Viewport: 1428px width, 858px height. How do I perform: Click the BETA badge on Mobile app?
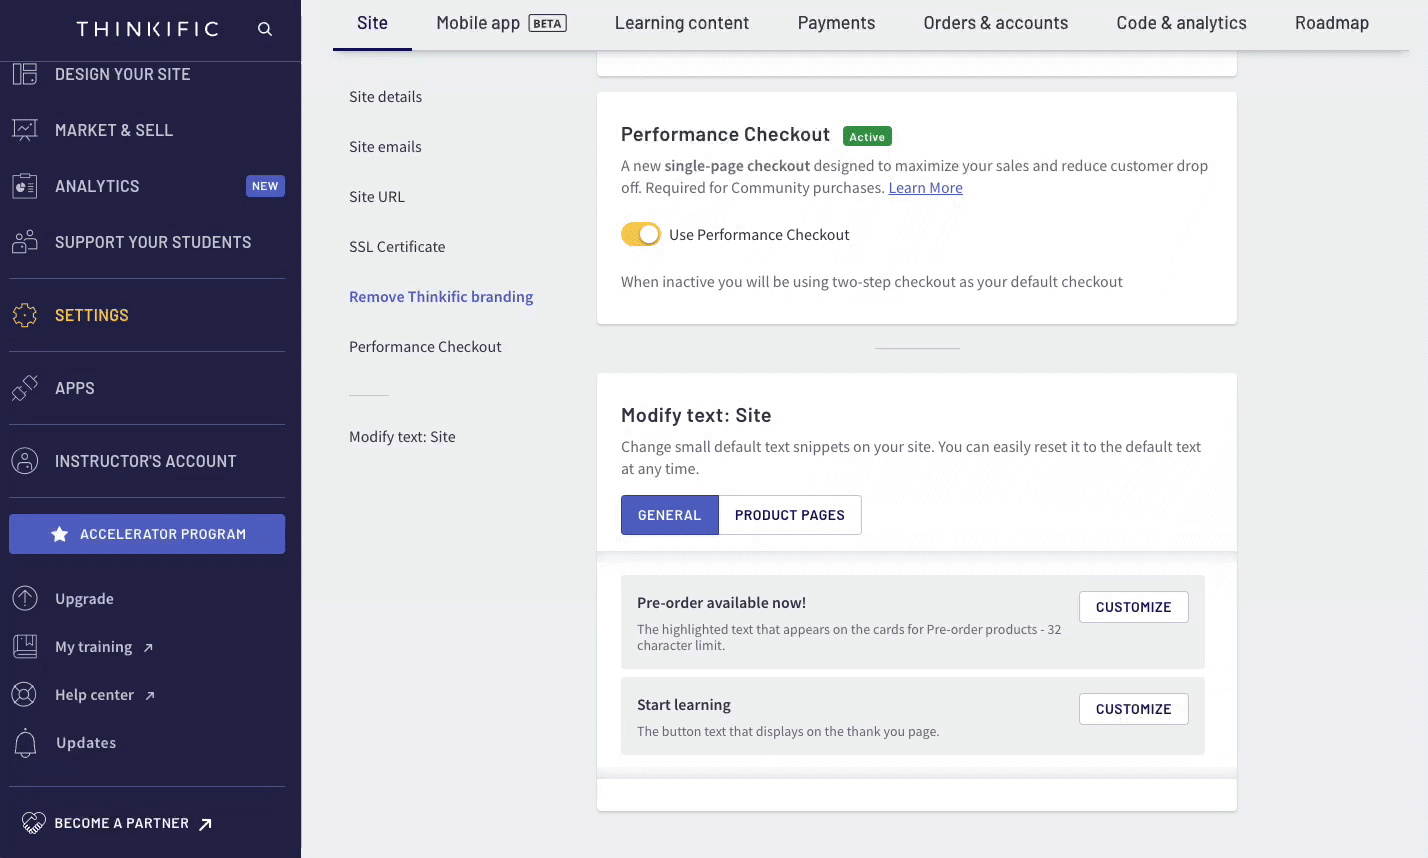(547, 23)
